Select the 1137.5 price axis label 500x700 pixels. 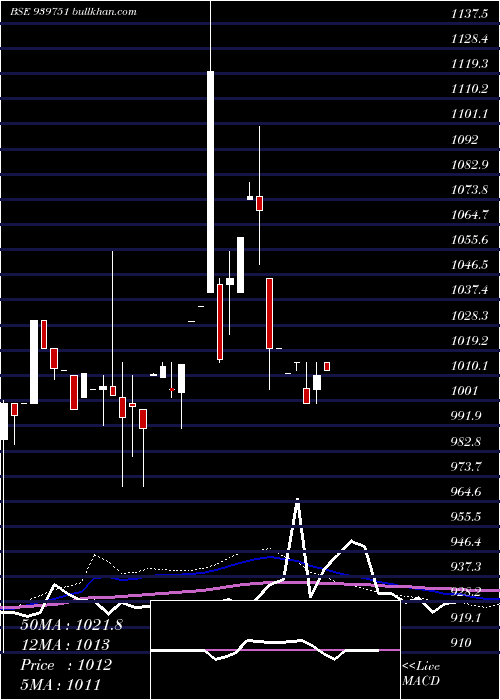click(x=469, y=14)
